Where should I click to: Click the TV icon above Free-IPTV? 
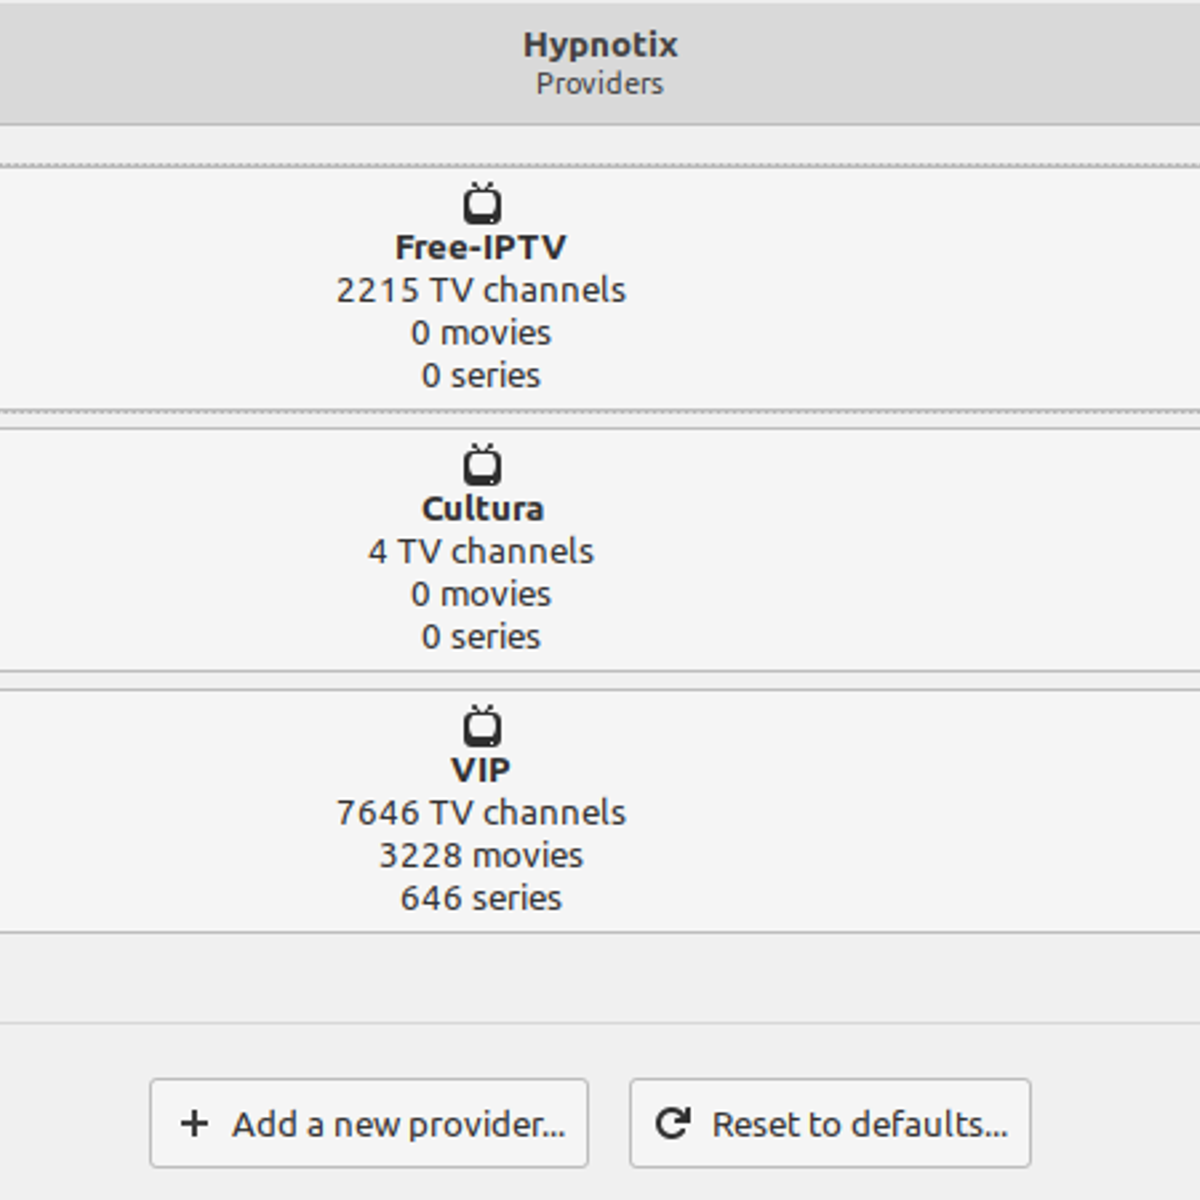click(x=483, y=203)
